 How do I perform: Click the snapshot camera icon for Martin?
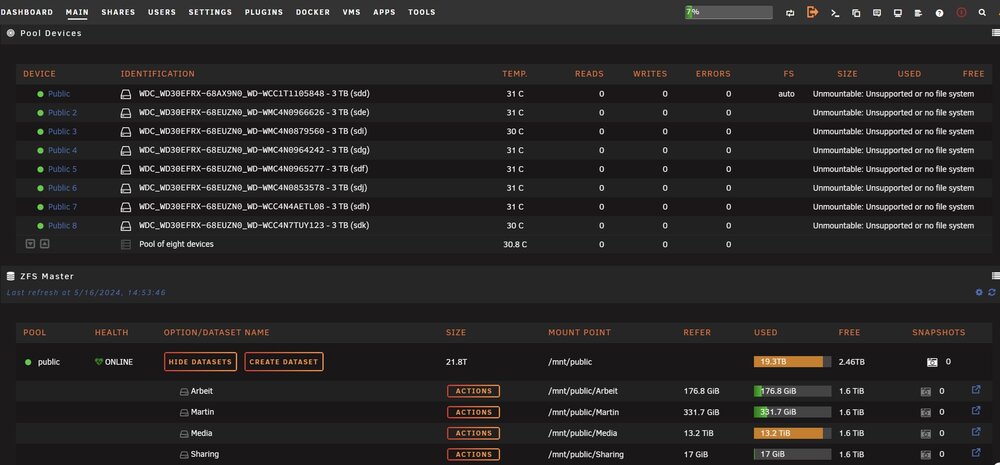[925, 412]
